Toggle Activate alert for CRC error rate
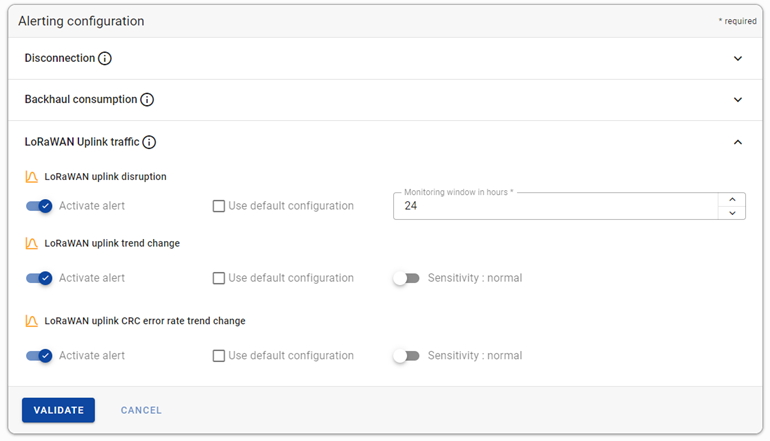Viewport: 770px width, 441px height. coord(39,356)
